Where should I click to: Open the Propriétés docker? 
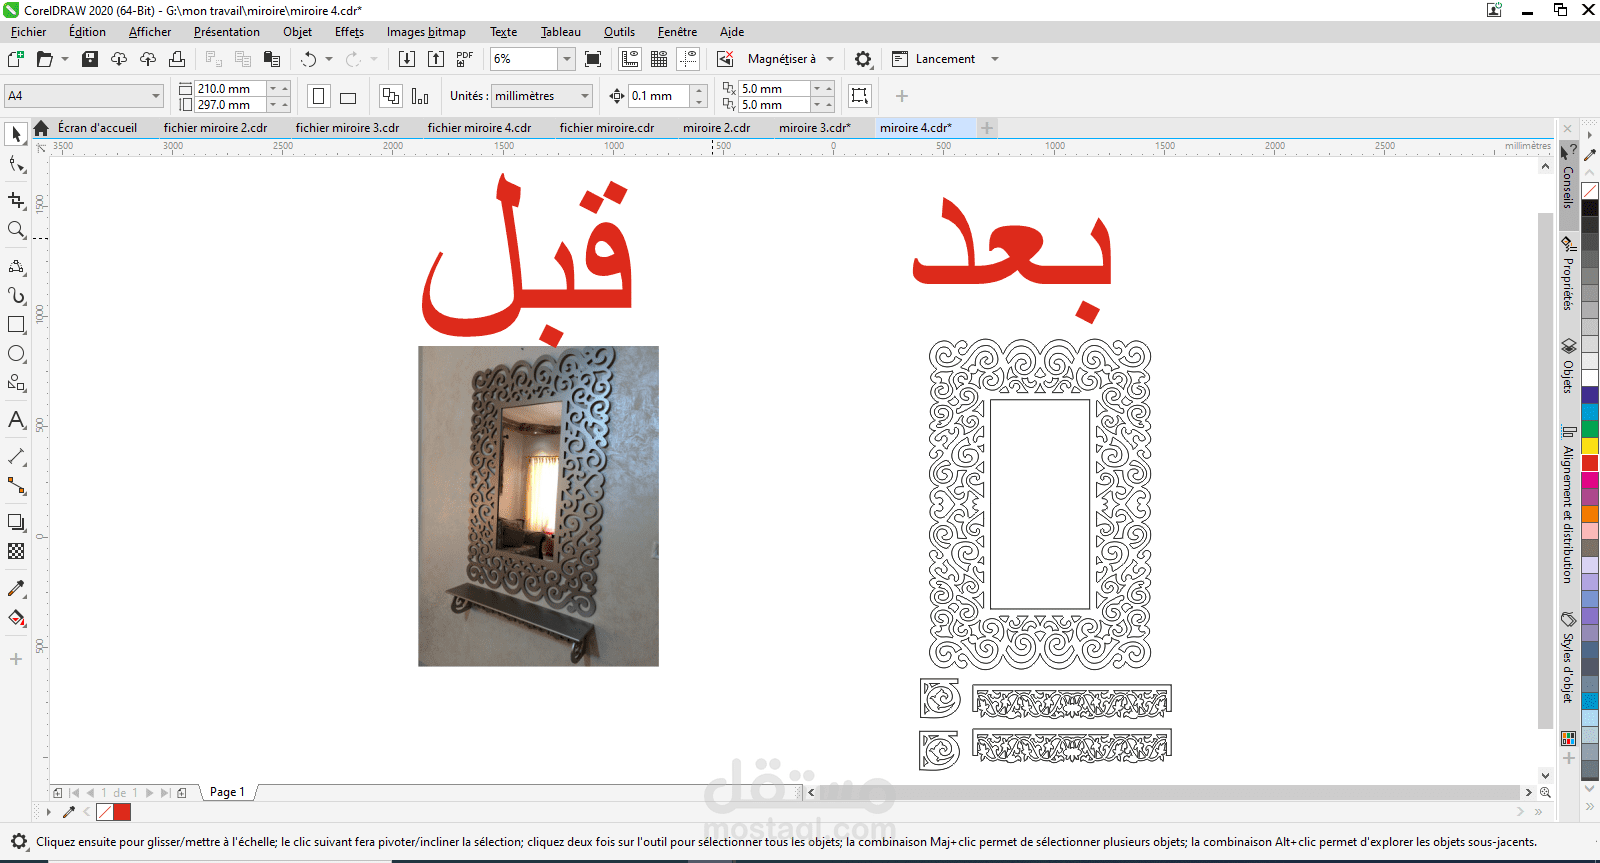pos(1568,274)
